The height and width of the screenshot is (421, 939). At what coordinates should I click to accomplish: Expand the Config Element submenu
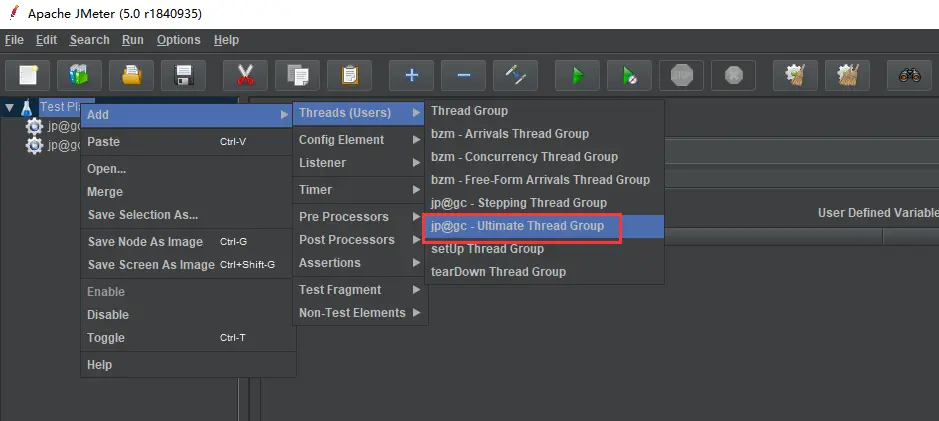(x=360, y=140)
